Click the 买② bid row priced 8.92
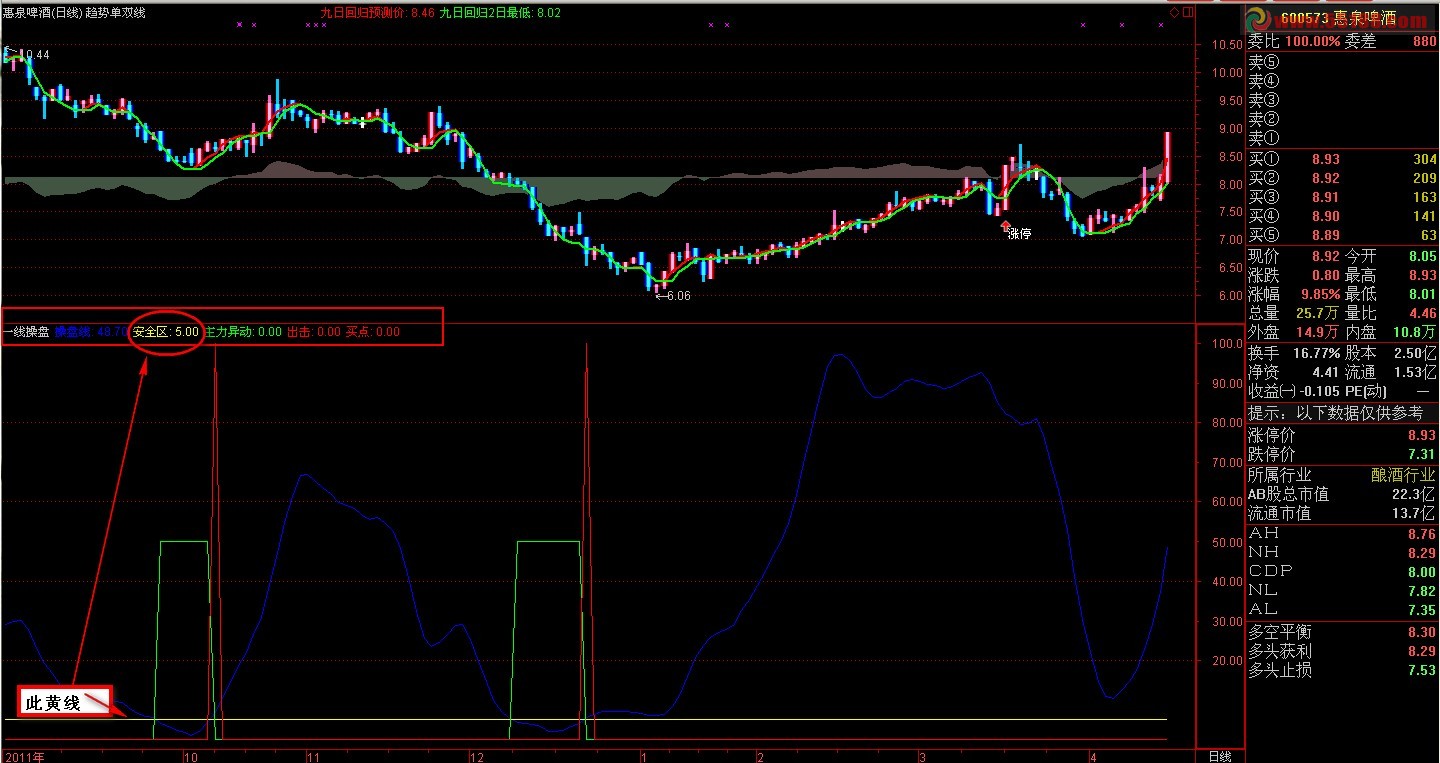This screenshot has height=763, width=1440. point(1342,178)
